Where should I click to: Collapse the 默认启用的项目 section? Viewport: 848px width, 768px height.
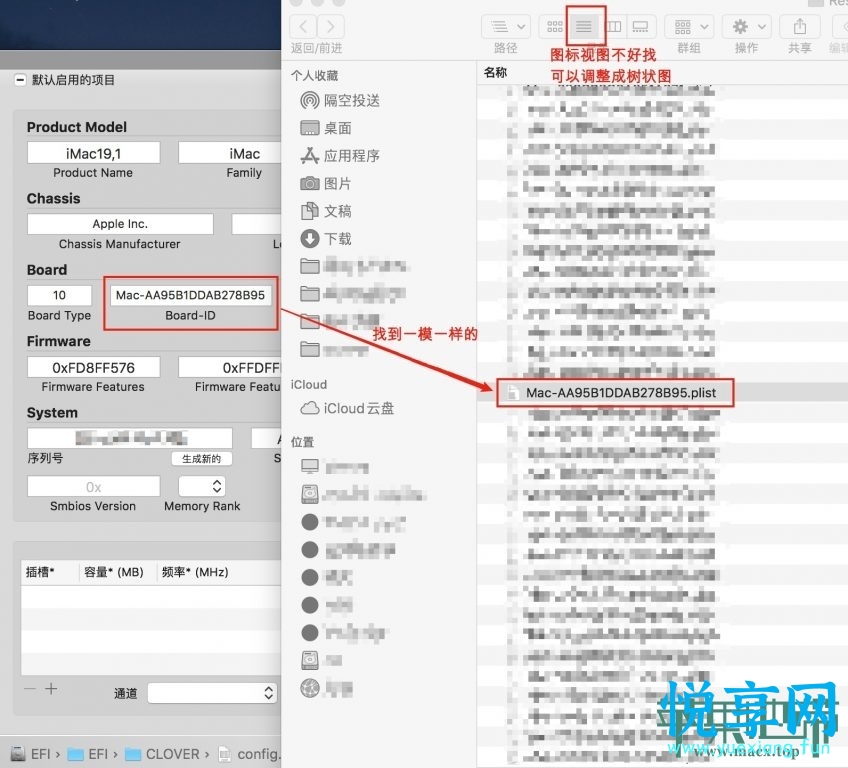click(19, 80)
